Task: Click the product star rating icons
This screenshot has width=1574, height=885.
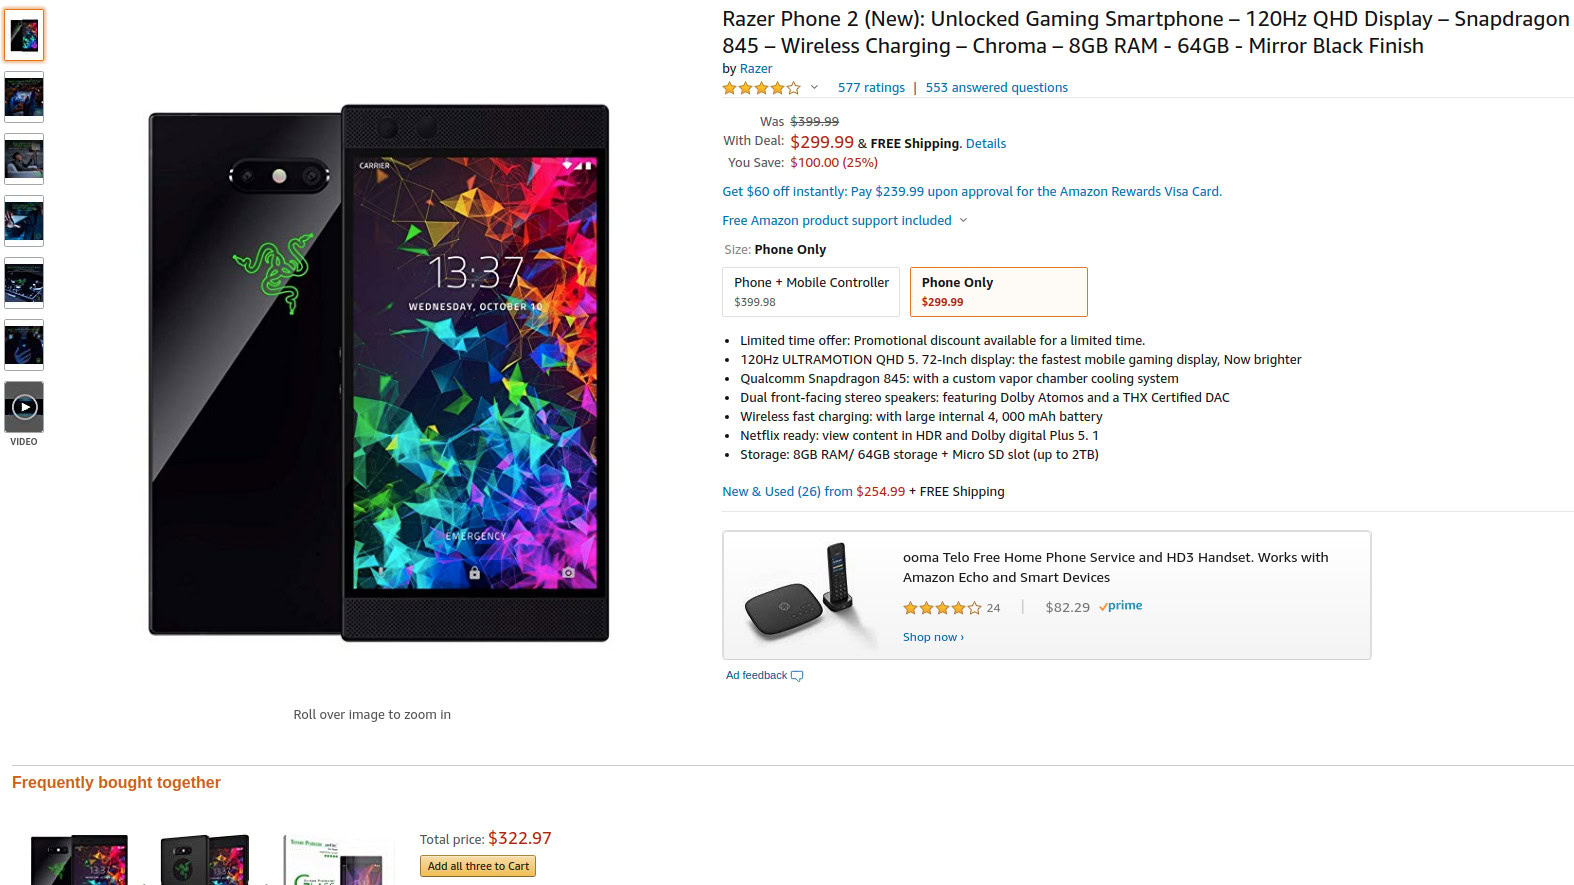Action: pyautogui.click(x=761, y=88)
